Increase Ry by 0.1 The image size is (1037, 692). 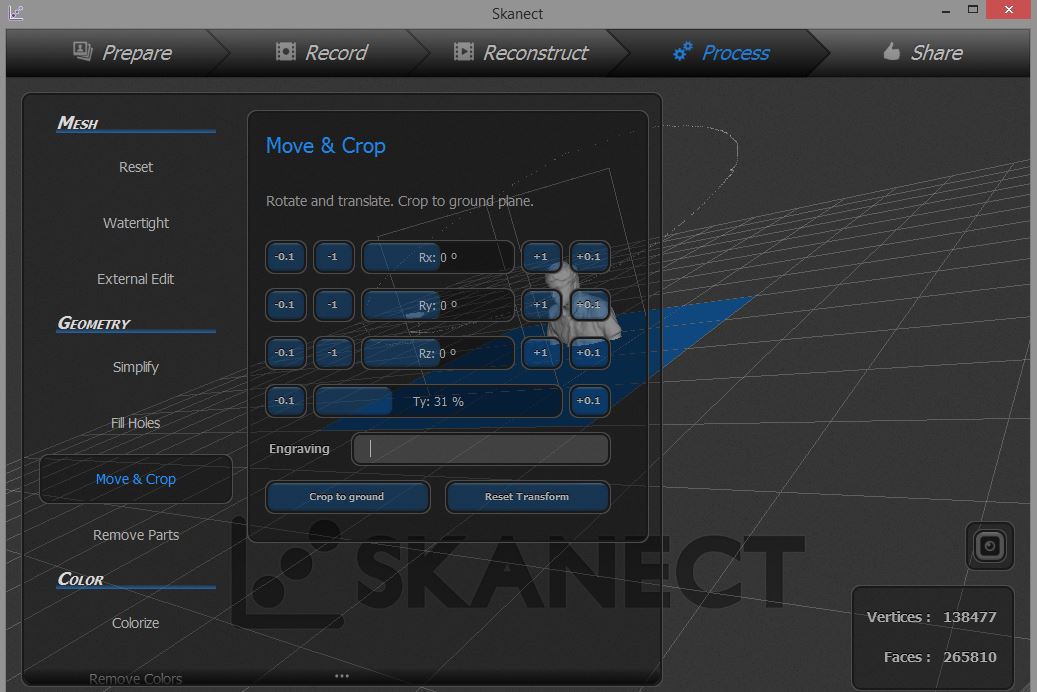pos(589,305)
